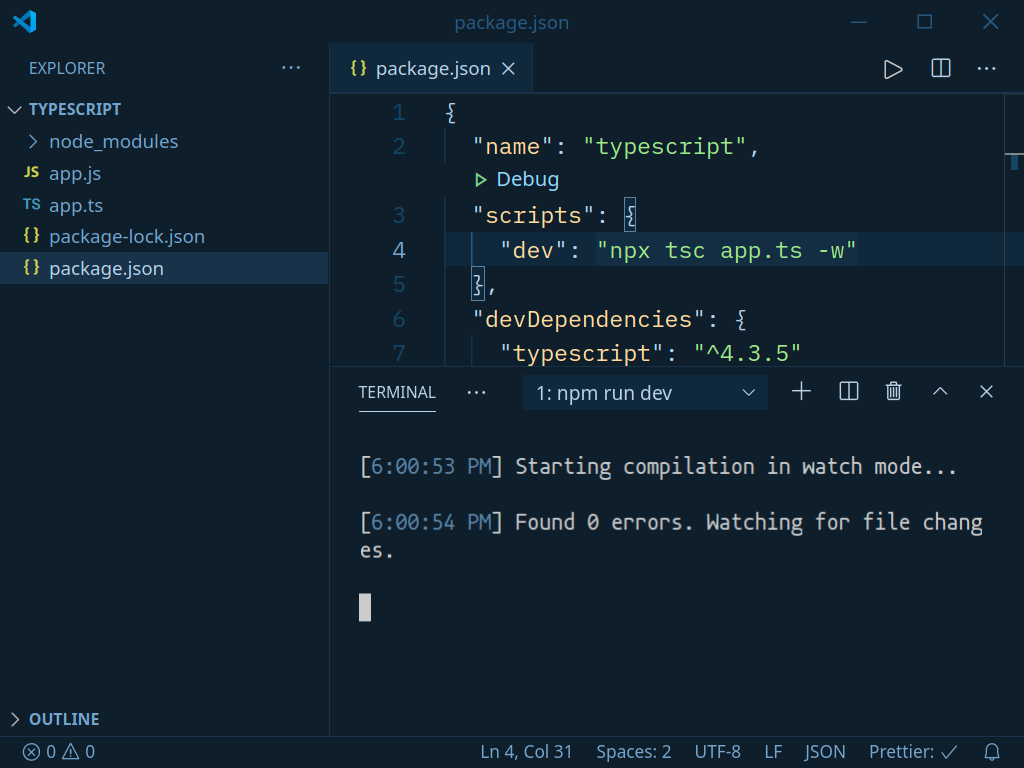Open notifications bell icon
The image size is (1024, 768).
pos(991,752)
